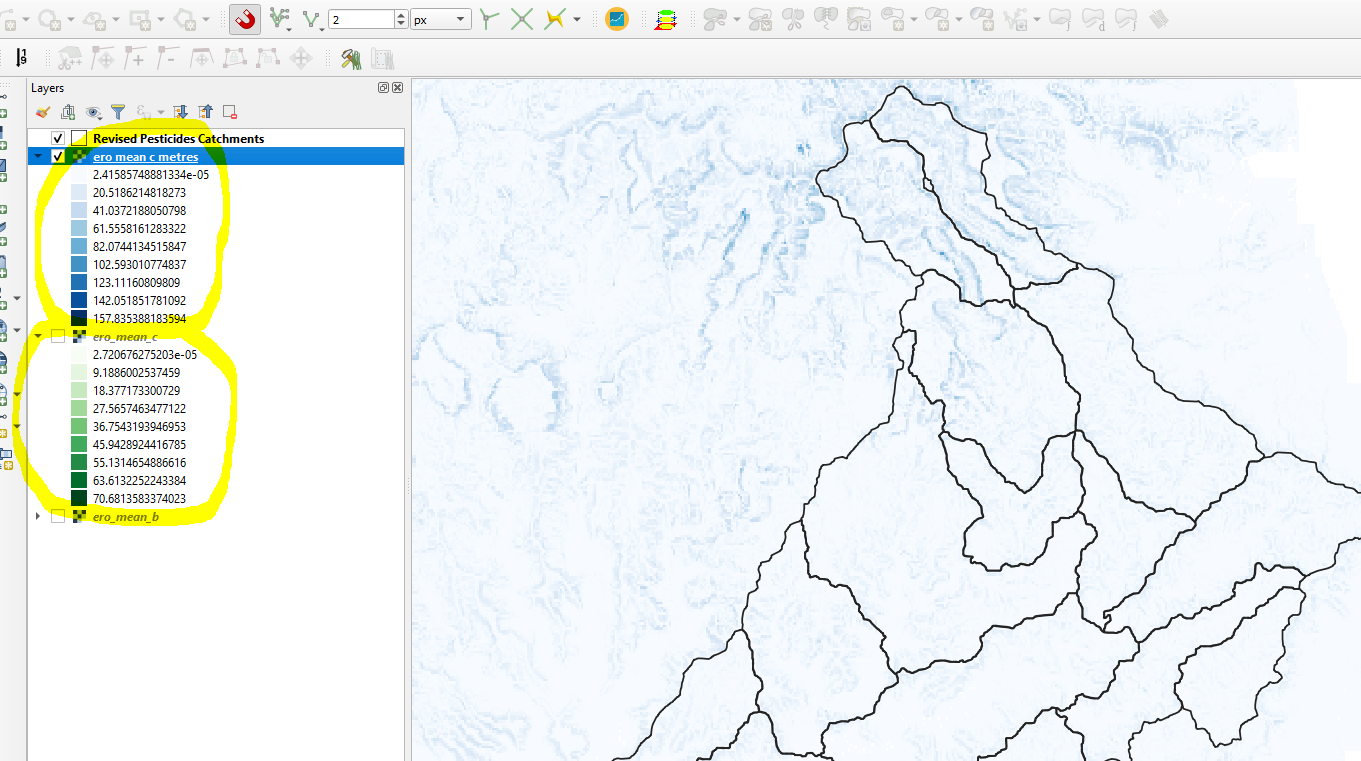The image size is (1361, 761).
Task: Click the sort order numbering icon
Action: click(x=22, y=58)
